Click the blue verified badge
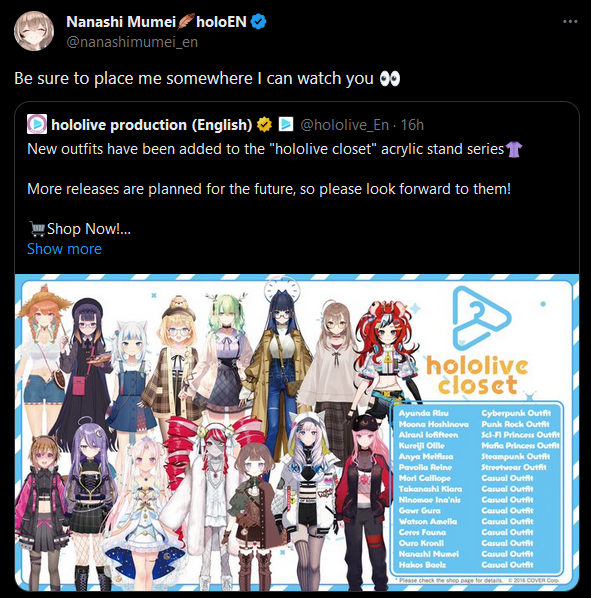Image resolution: width=591 pixels, height=598 pixels. (x=259, y=22)
